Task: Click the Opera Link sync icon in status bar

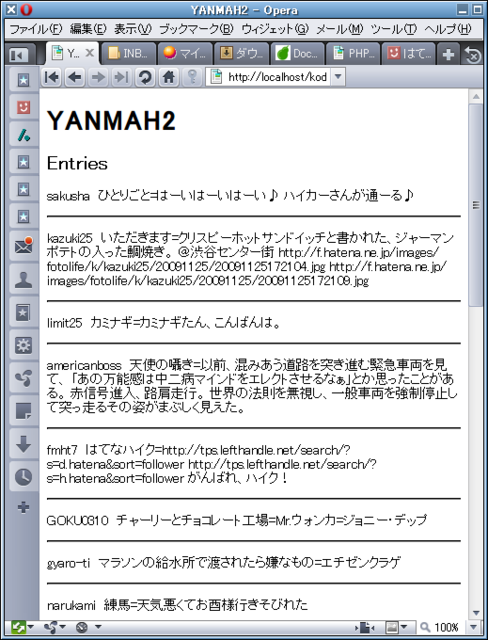Action: (x=18, y=627)
